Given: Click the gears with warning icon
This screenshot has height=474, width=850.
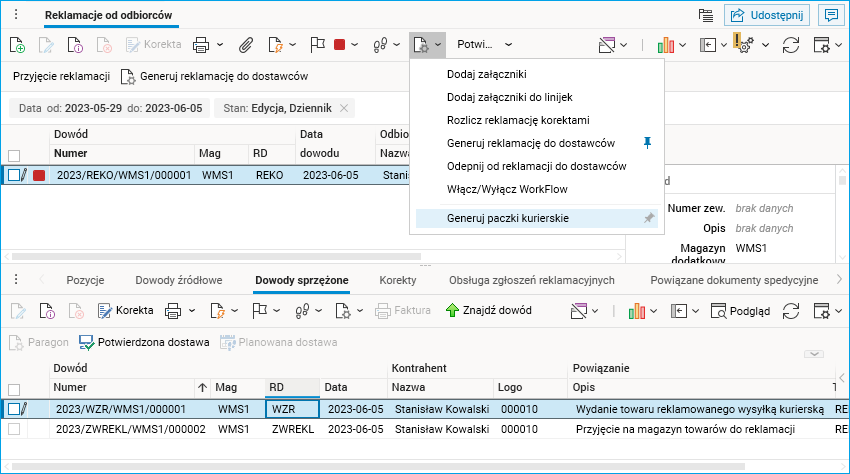Looking at the screenshot, I should click(x=744, y=43).
